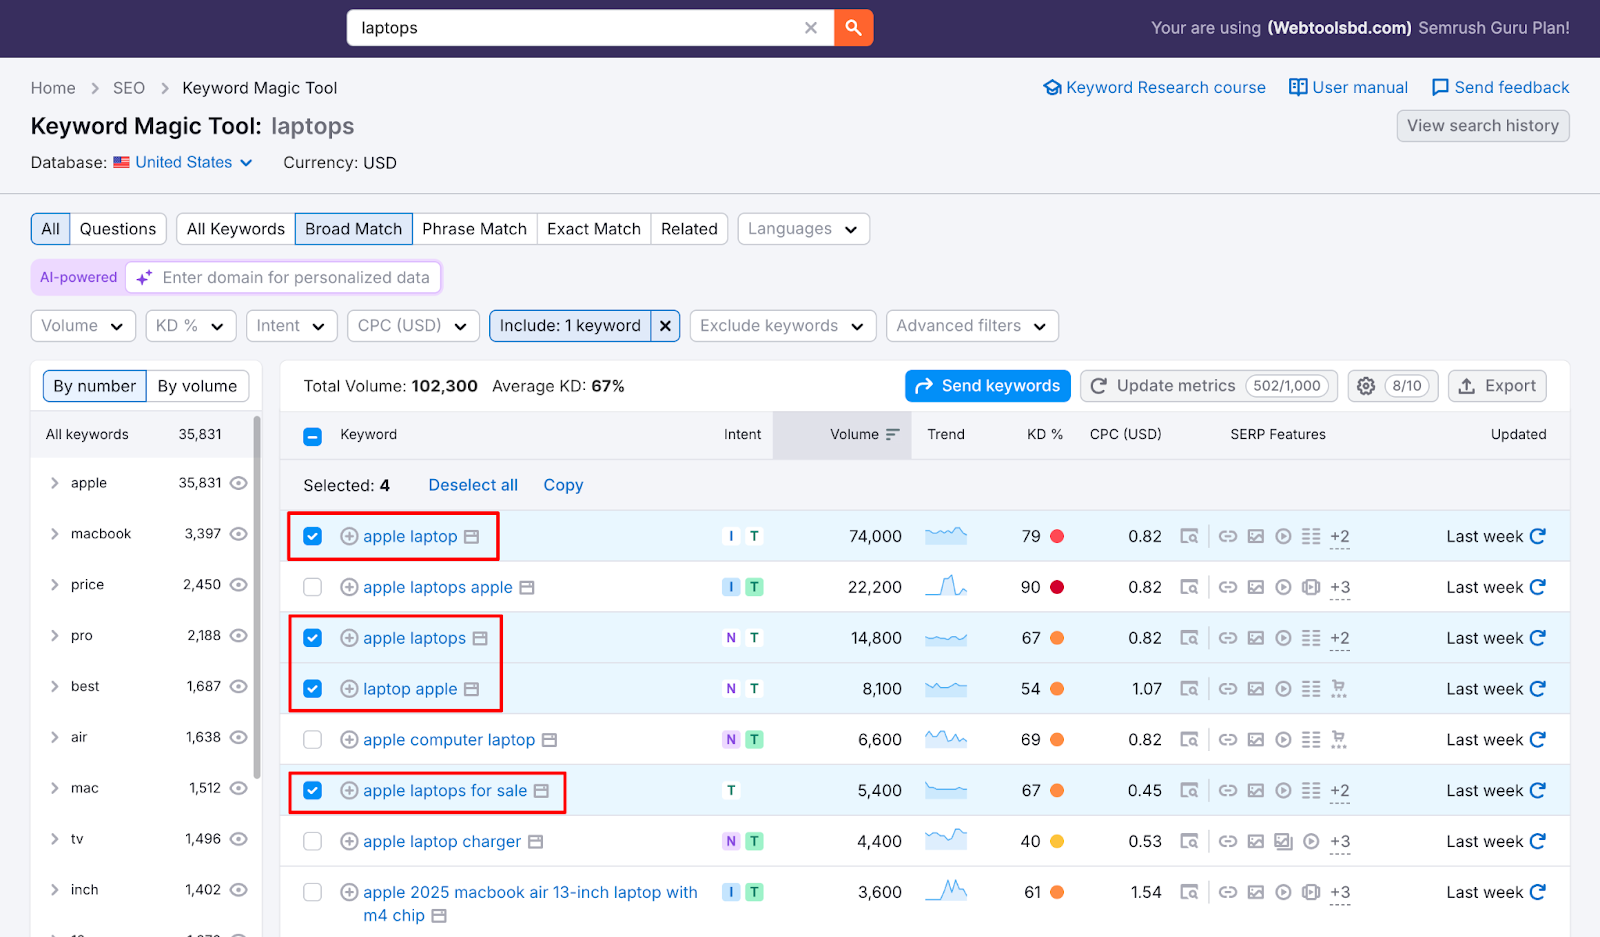Switch to the Phrase Match tab

475,228
